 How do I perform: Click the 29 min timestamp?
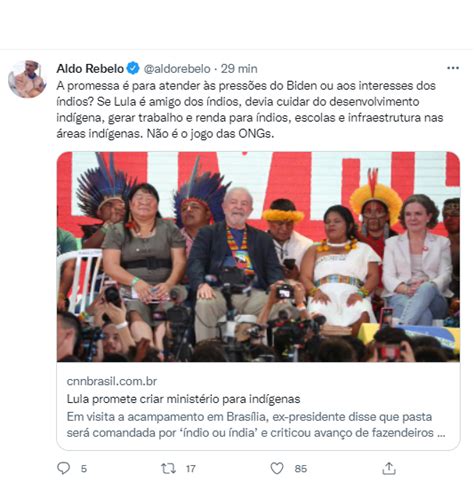click(x=239, y=69)
